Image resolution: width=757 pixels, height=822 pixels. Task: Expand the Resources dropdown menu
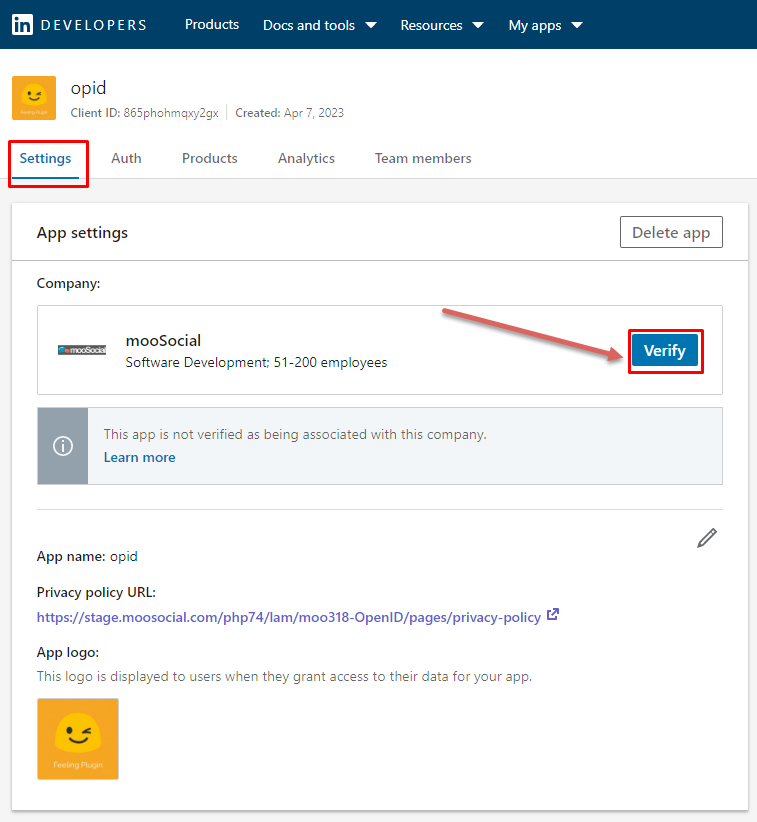[442, 25]
